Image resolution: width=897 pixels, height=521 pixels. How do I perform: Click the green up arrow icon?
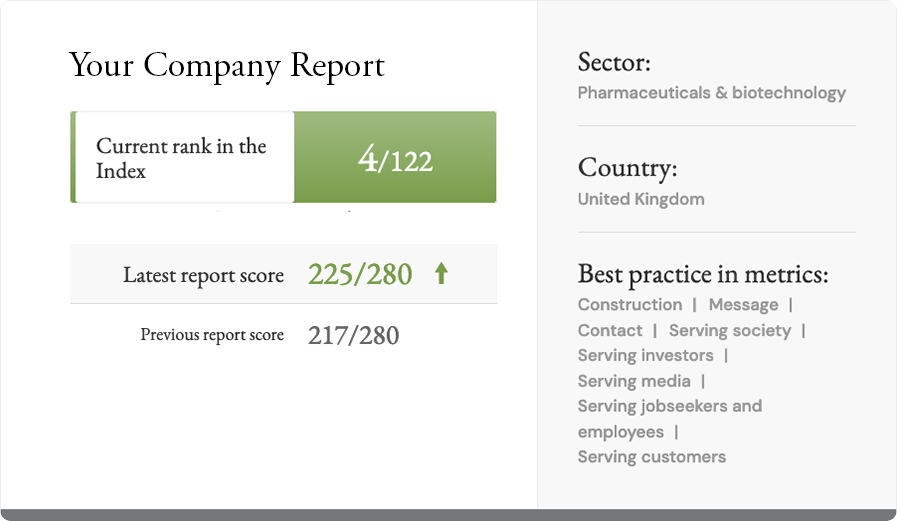(x=441, y=274)
